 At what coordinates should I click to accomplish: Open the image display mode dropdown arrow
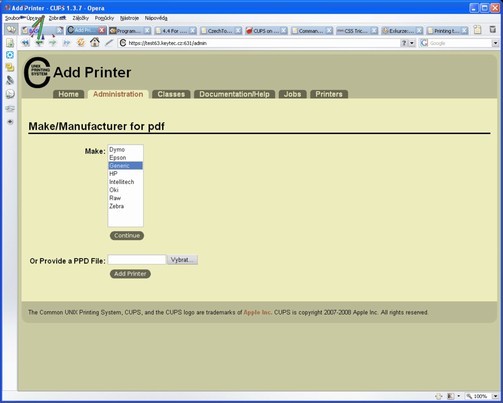459,396
